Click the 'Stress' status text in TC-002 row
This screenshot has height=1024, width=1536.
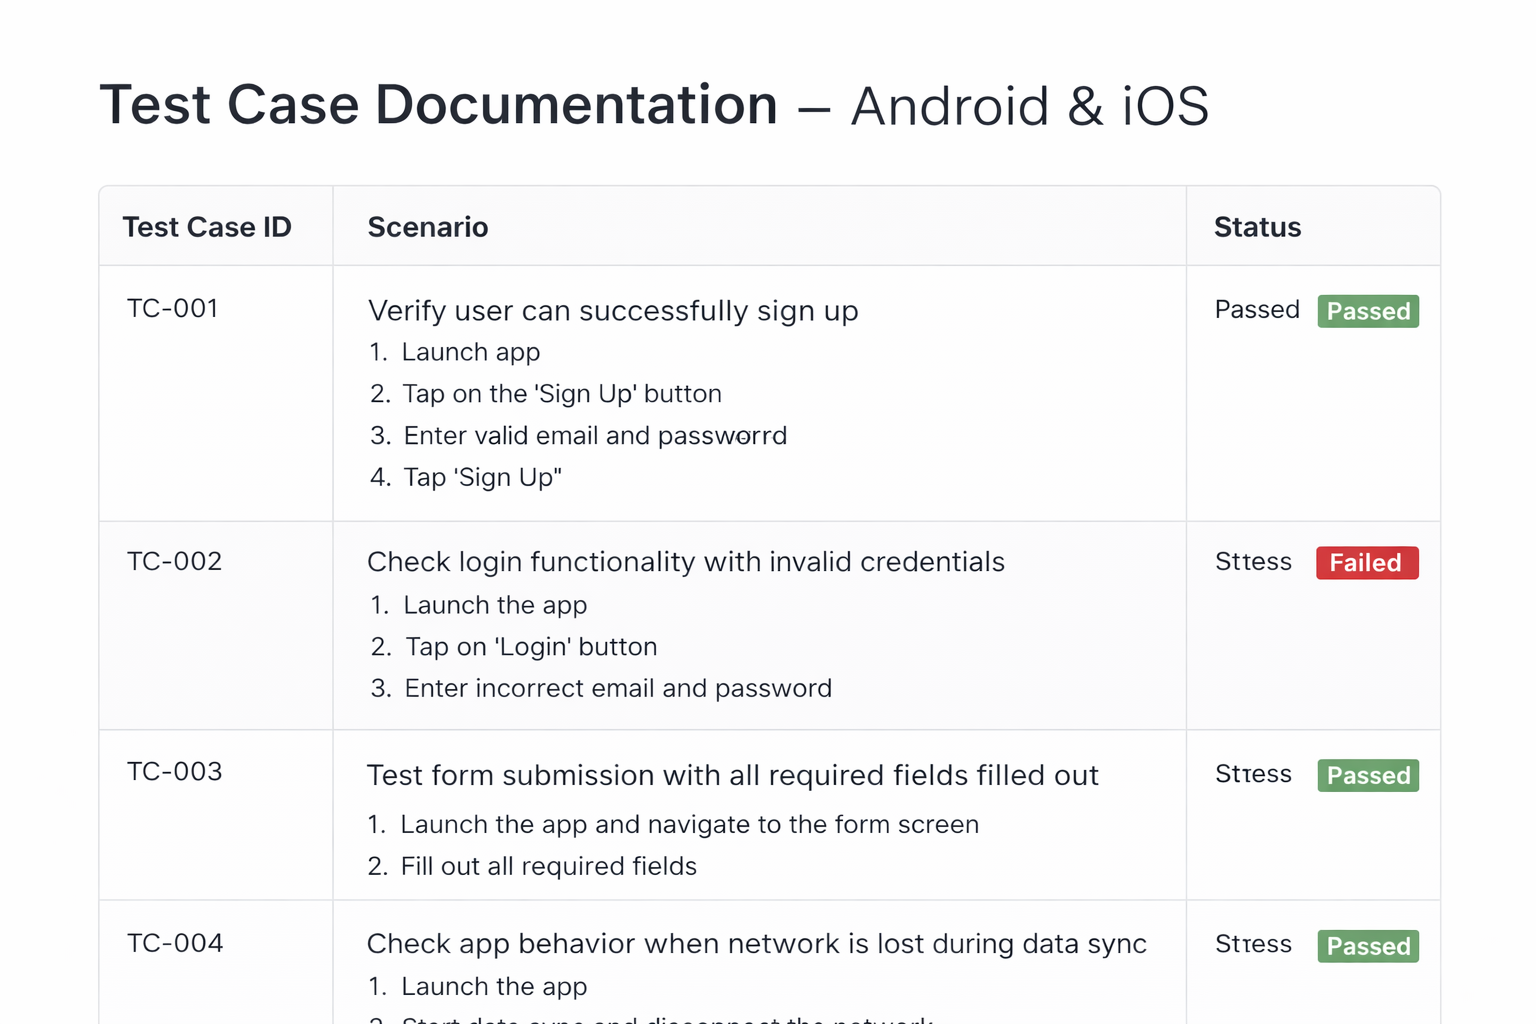[1253, 562]
